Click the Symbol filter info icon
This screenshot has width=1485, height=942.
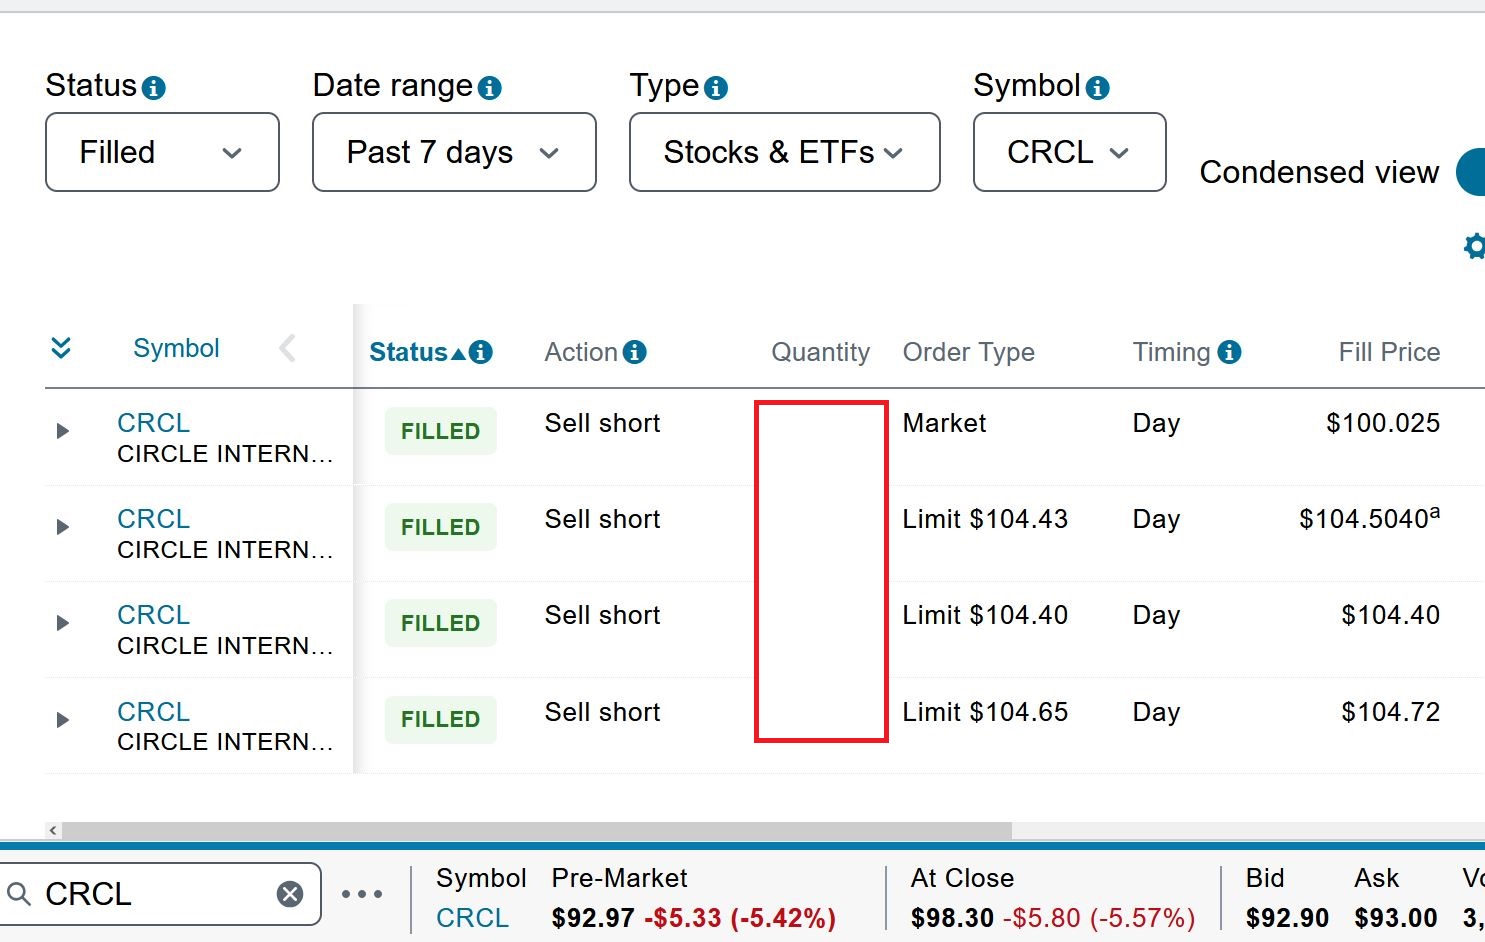[1097, 88]
